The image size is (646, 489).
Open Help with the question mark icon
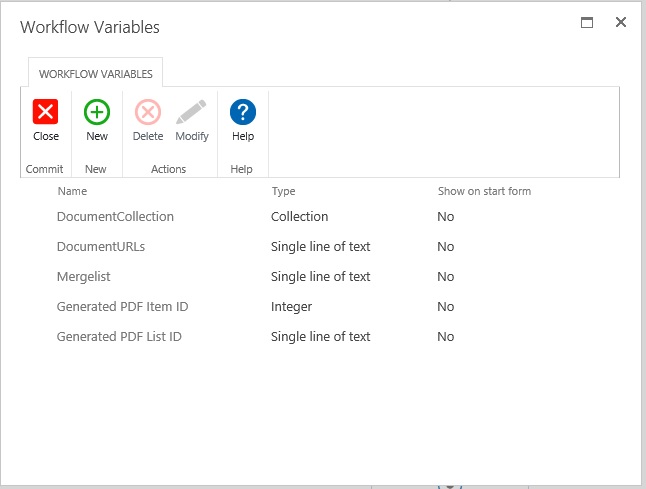point(243,112)
